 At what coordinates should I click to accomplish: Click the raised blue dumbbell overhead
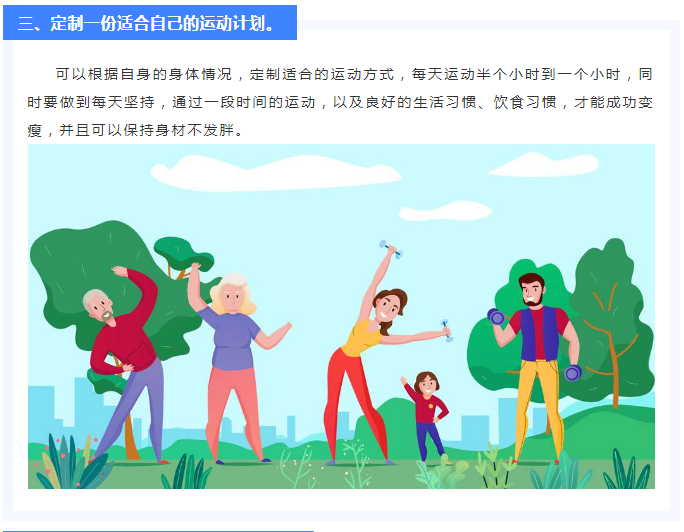point(391,249)
